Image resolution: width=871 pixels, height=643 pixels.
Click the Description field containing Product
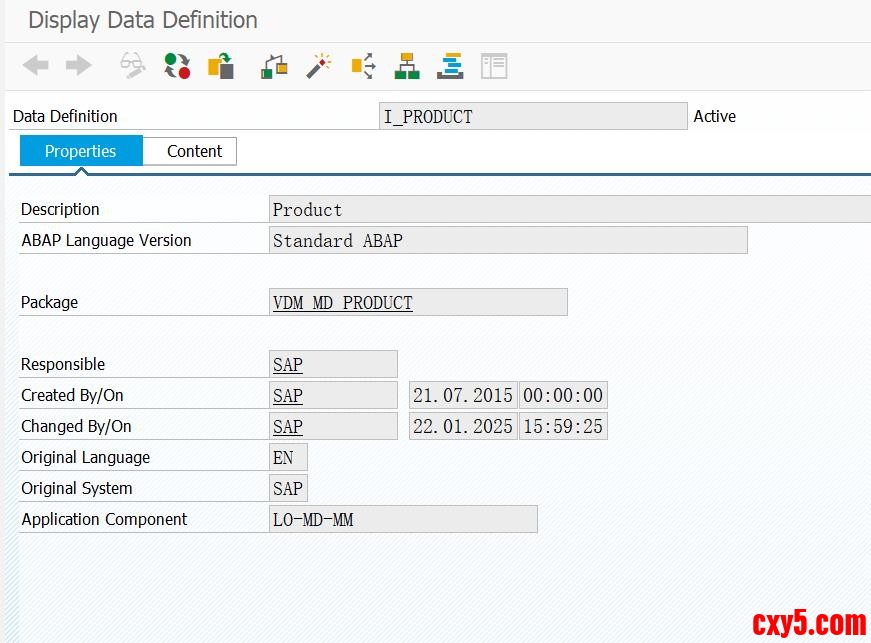tap(570, 210)
